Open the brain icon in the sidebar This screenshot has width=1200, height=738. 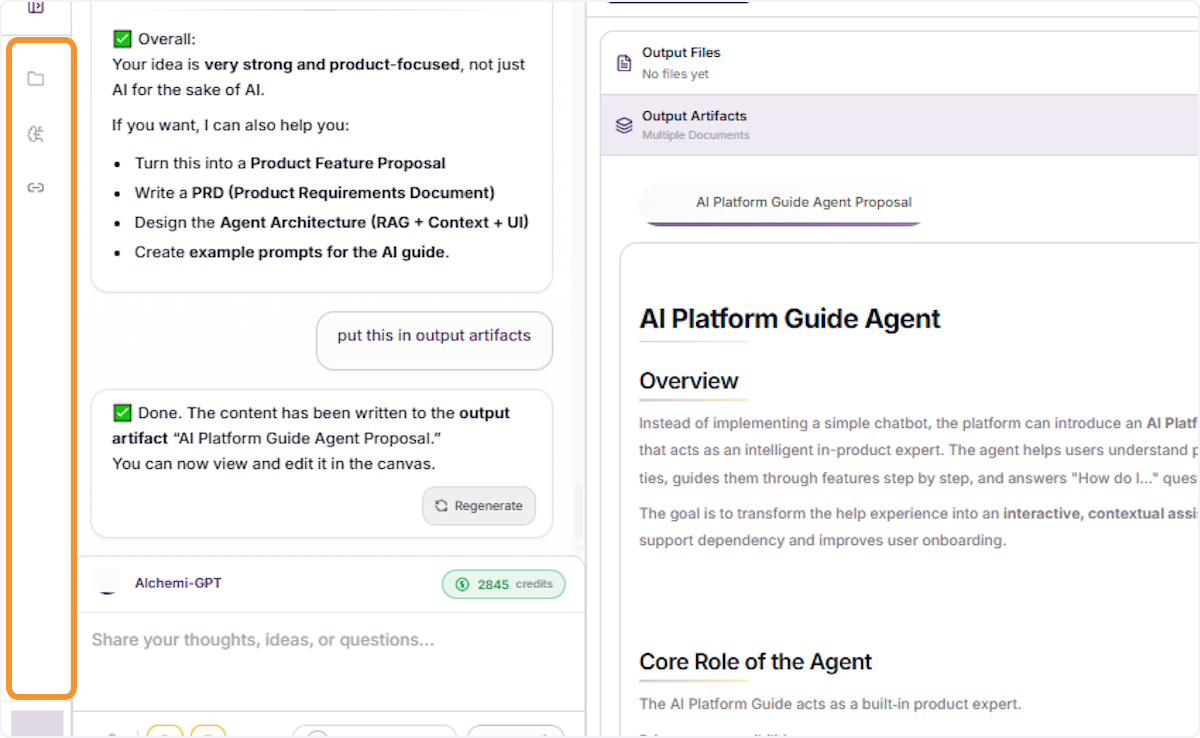tap(36, 134)
